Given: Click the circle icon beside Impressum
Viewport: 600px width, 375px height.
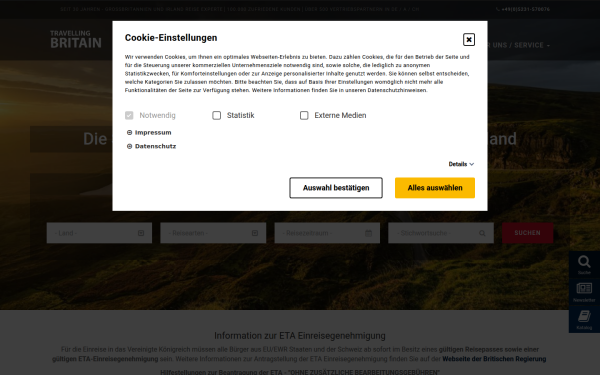Looking at the screenshot, I should pos(129,132).
